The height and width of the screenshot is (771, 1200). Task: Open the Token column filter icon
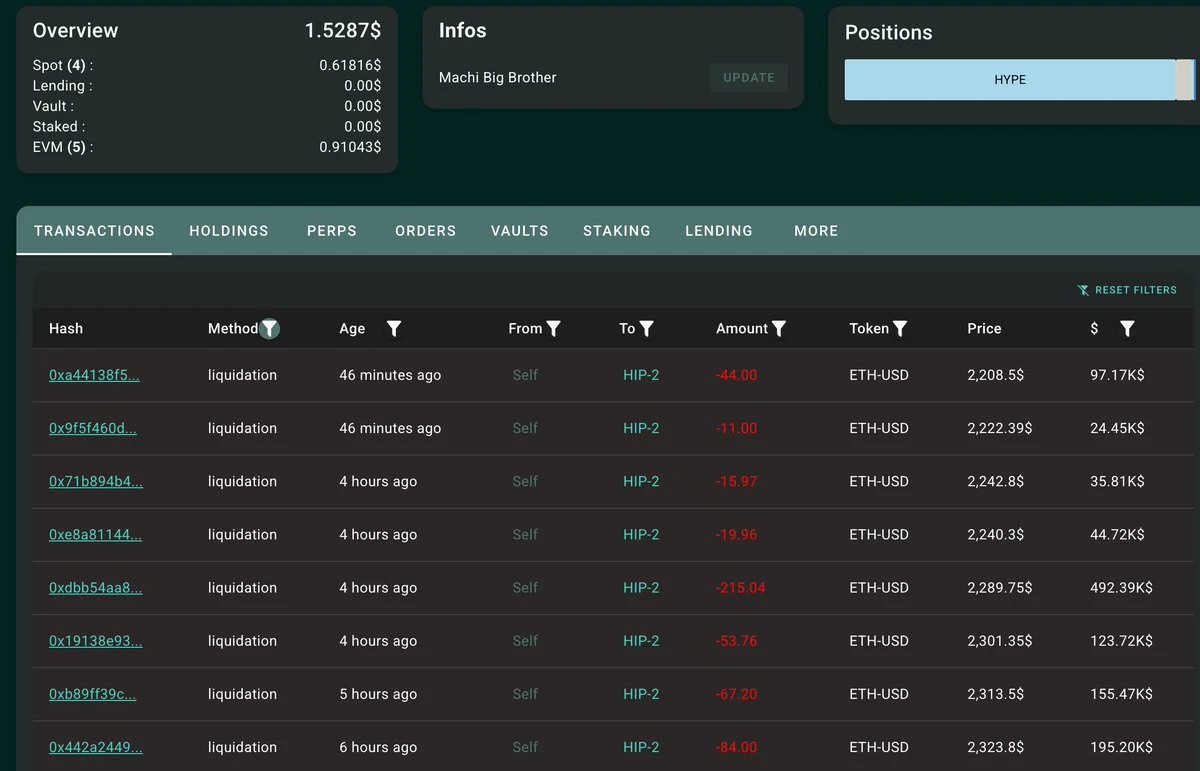pos(900,328)
